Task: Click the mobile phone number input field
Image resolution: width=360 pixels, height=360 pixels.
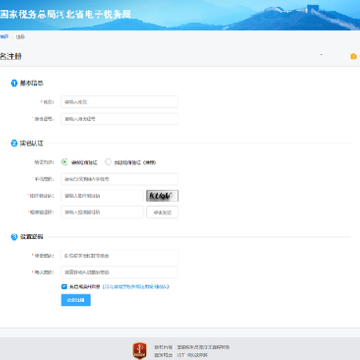Action: coord(119,179)
